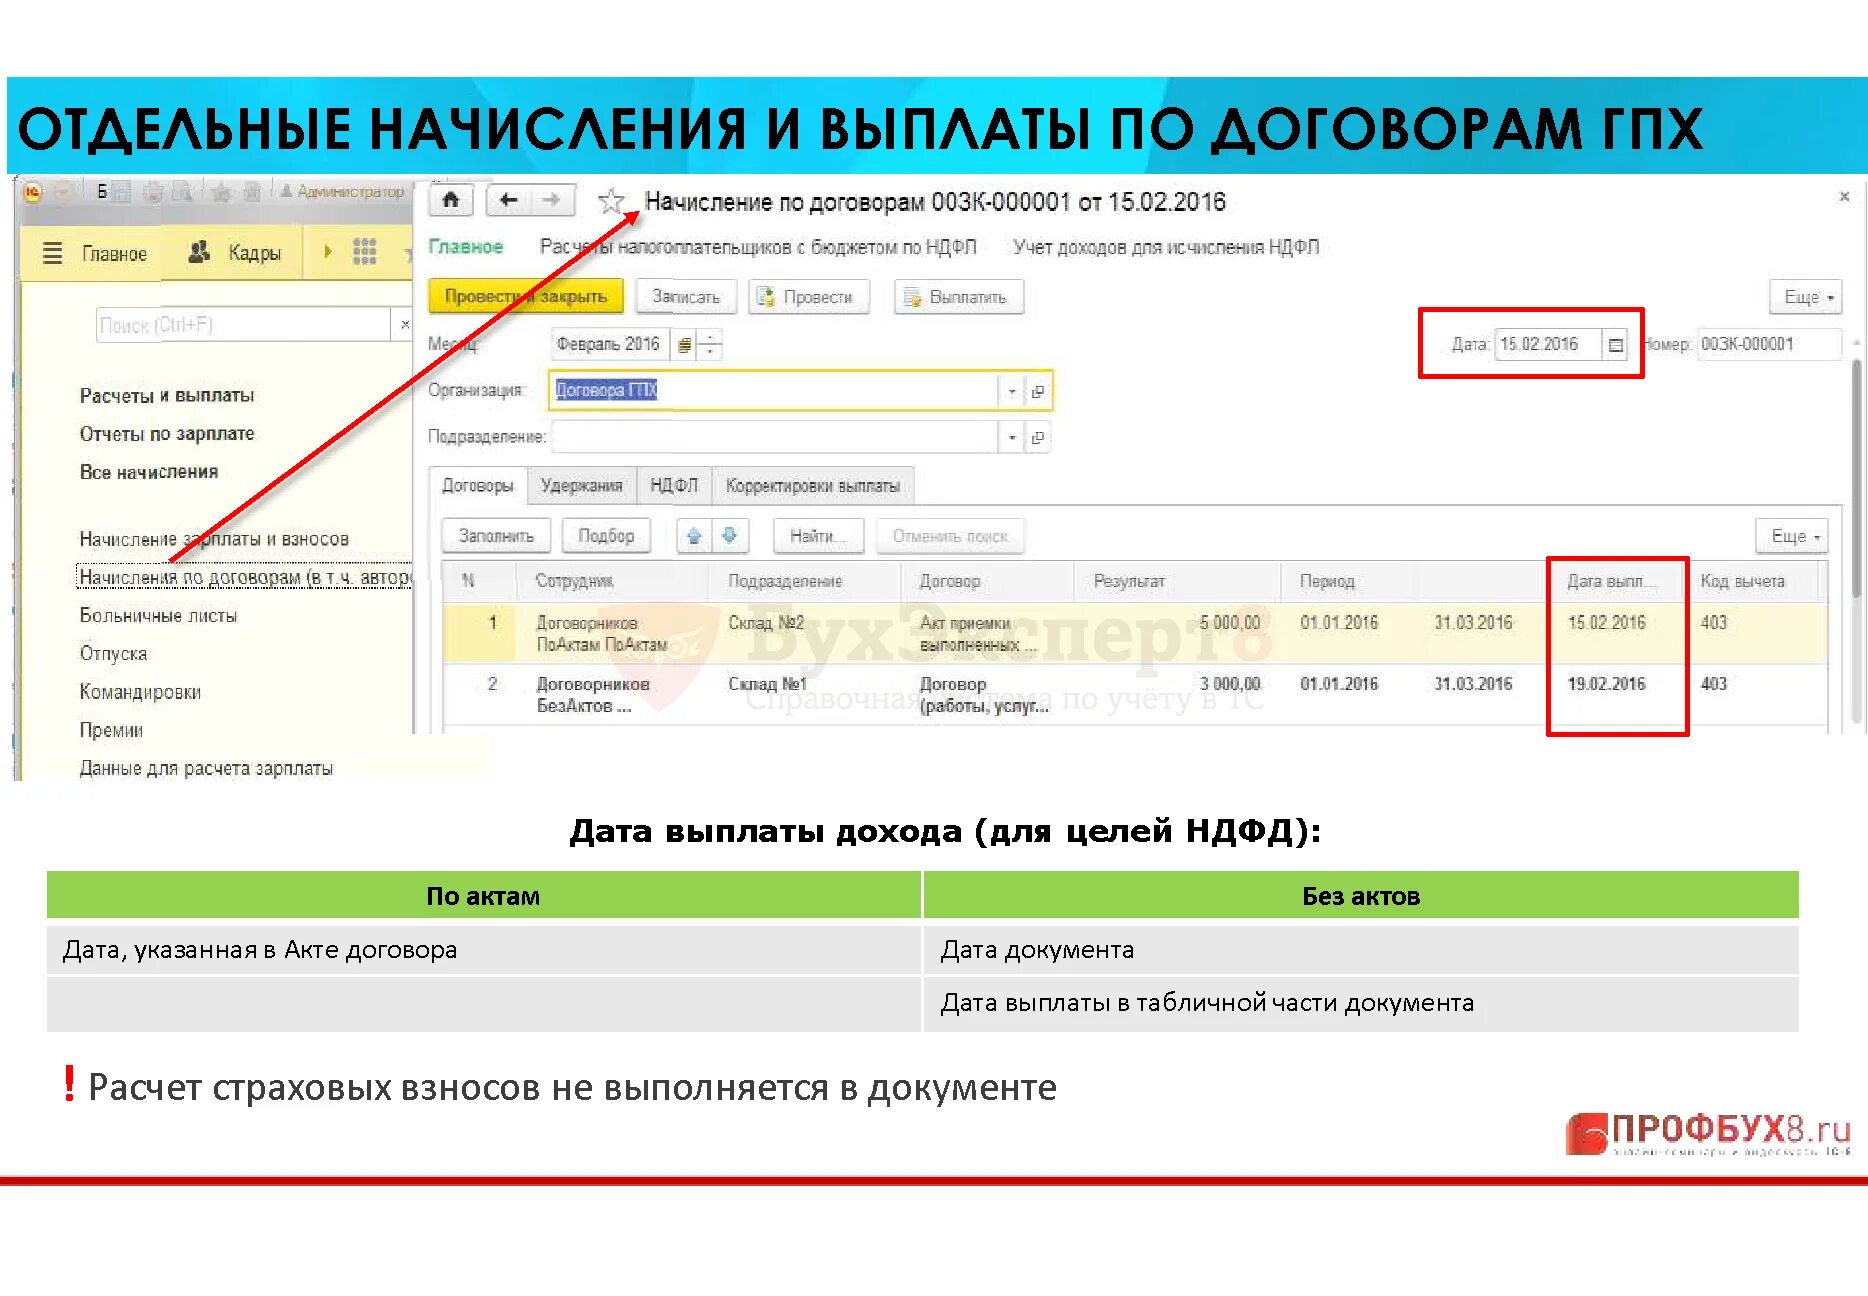Expand sections with yellow triangle arrow
1868x1296 pixels.
point(327,252)
